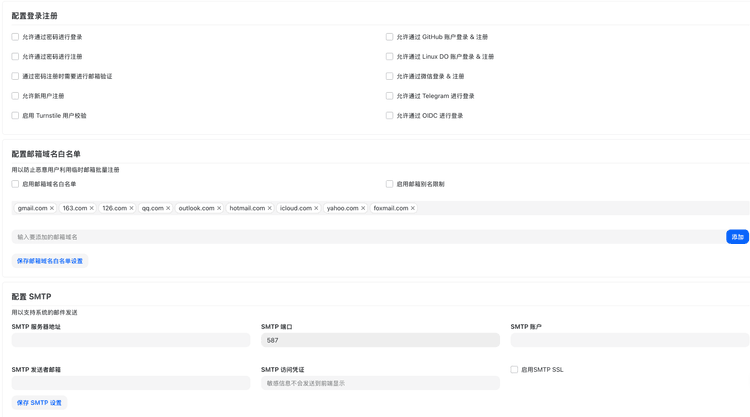Click the 配置邮箱域名白名单 section heading
The image size is (750, 417).
[46, 154]
